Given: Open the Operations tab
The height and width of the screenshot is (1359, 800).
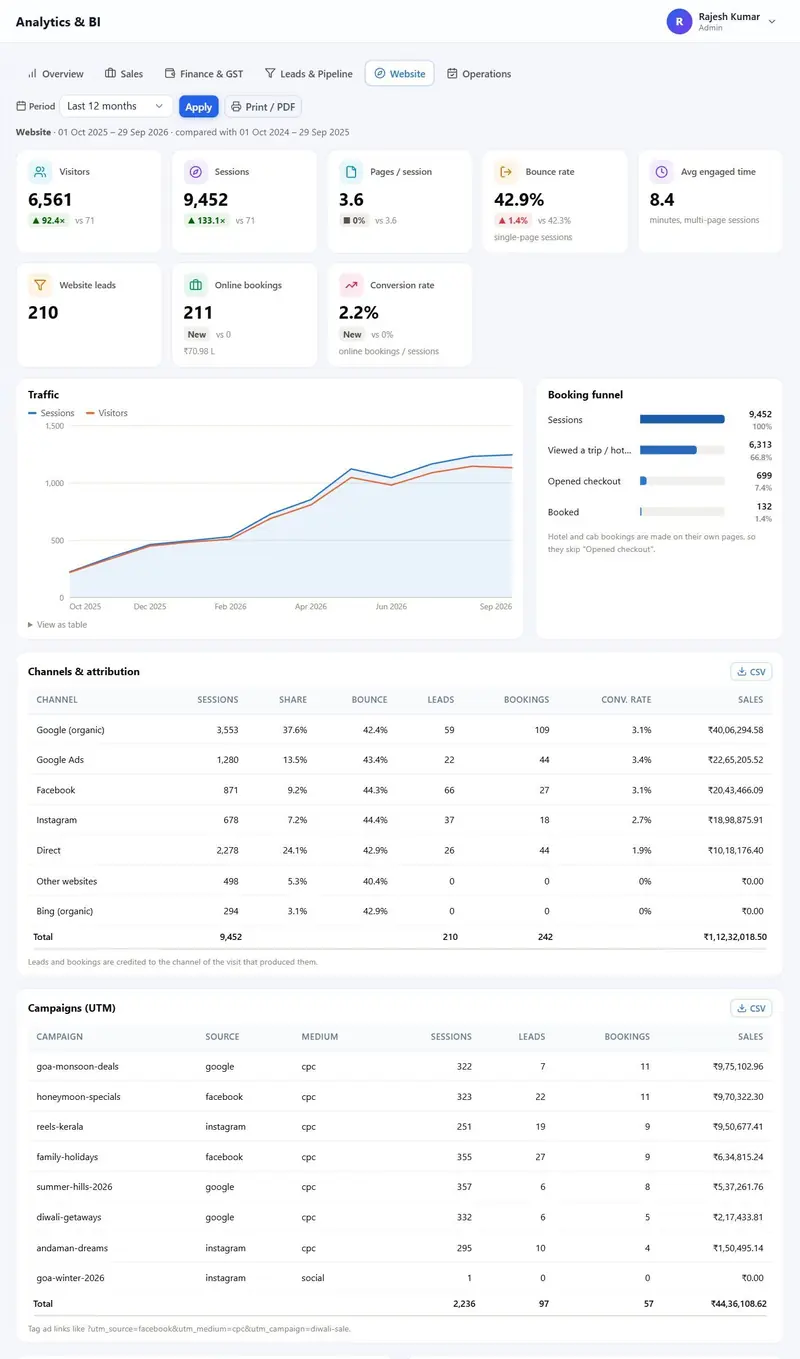Looking at the screenshot, I should point(479,74).
